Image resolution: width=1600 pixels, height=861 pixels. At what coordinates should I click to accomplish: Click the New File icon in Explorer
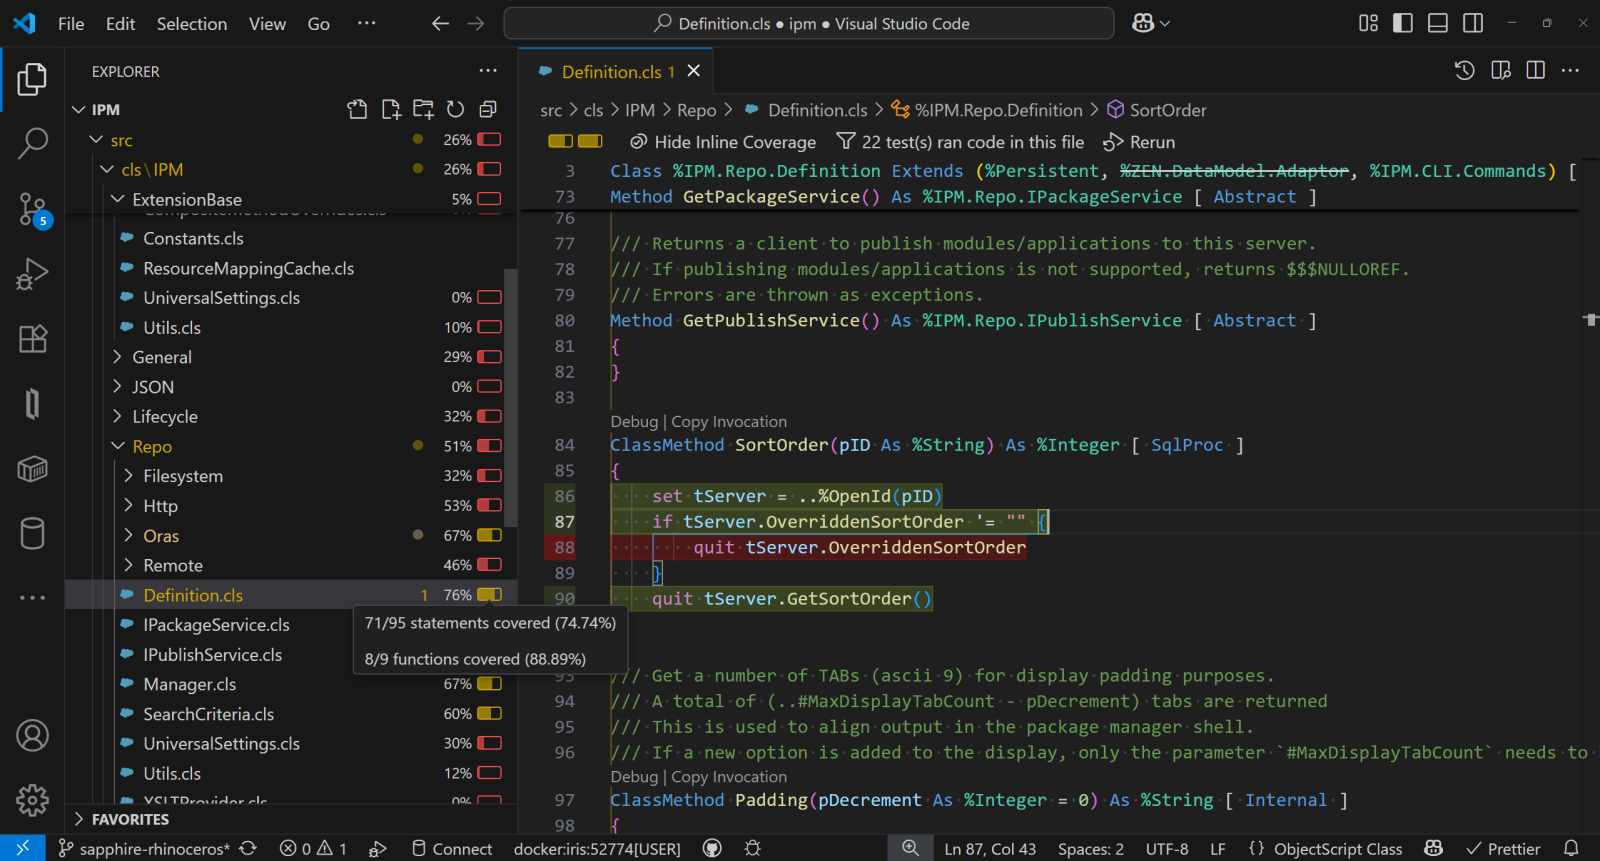391,110
